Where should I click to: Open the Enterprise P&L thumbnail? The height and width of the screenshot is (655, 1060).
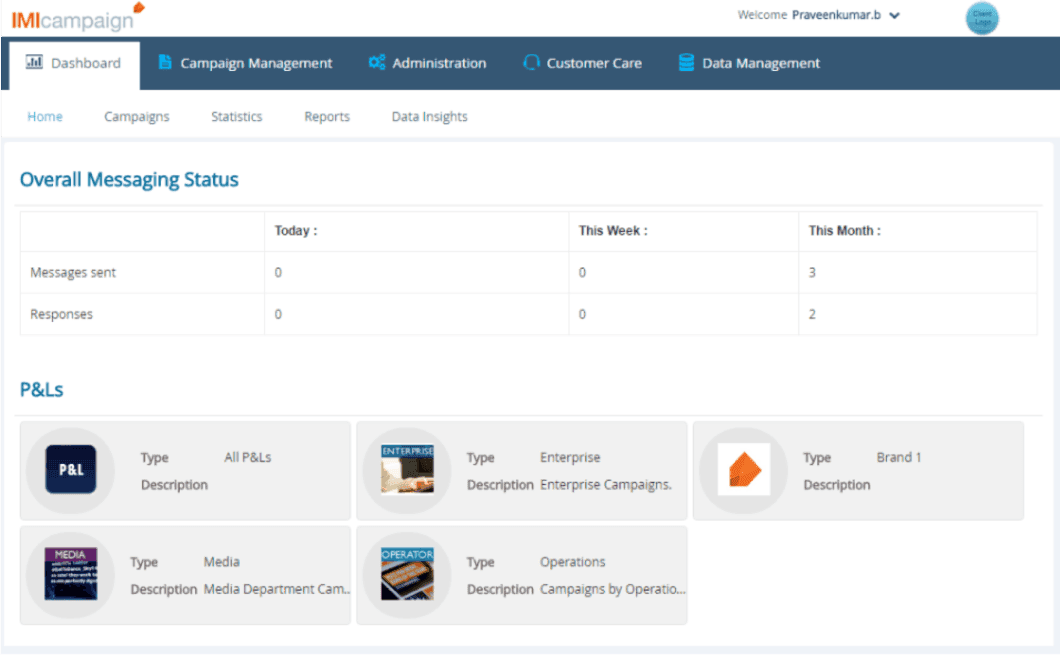(407, 469)
